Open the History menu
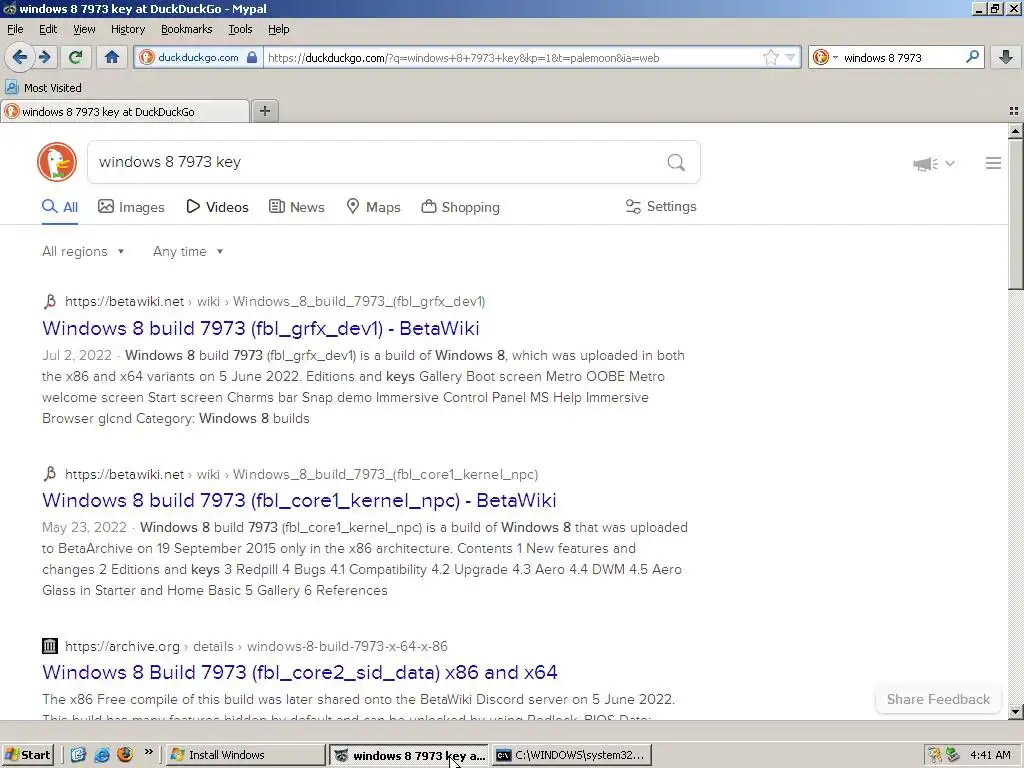 tap(128, 29)
